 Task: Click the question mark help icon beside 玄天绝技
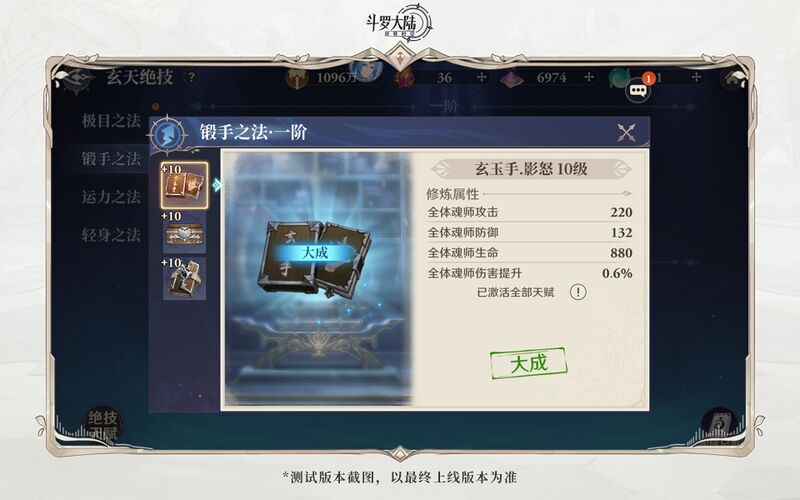click(x=191, y=78)
